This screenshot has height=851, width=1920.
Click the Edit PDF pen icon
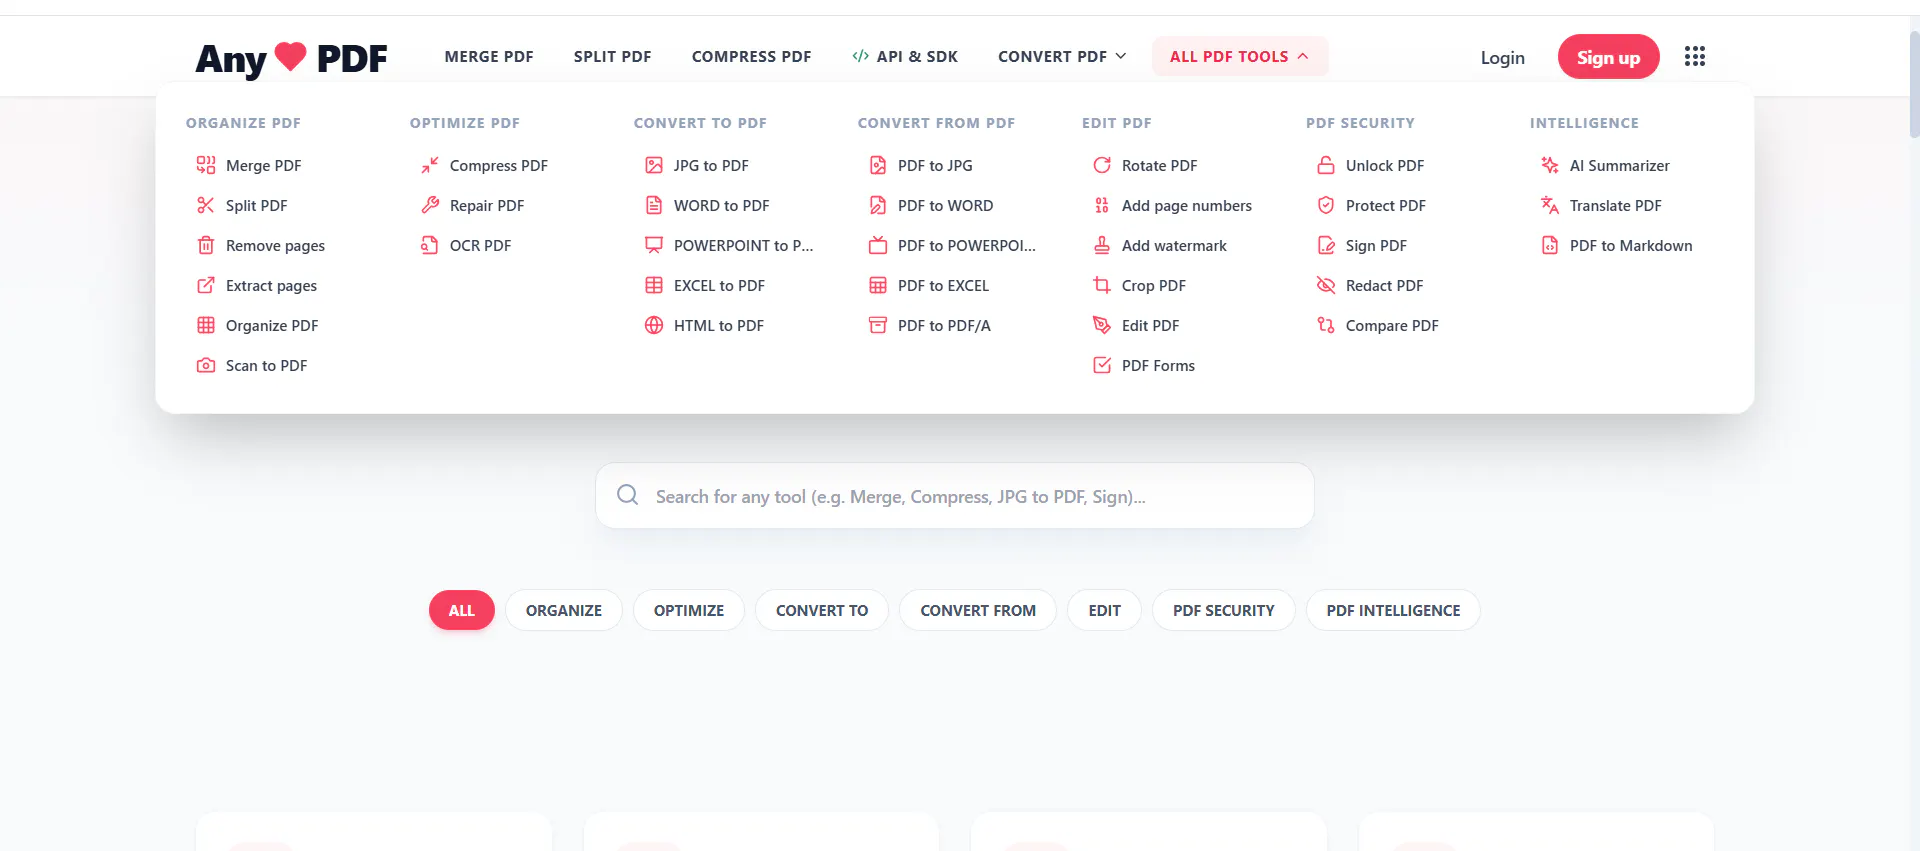[x=1102, y=325]
